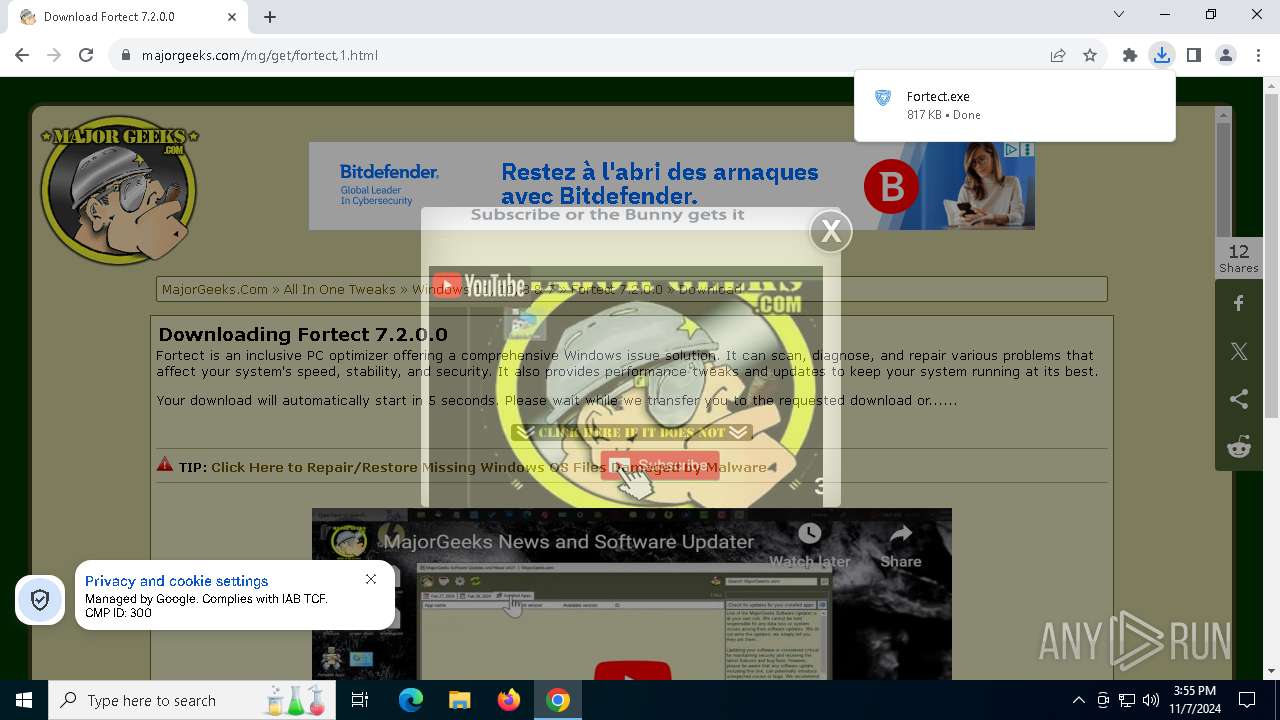
Task: Click the browser Back arrow
Action: (22, 55)
